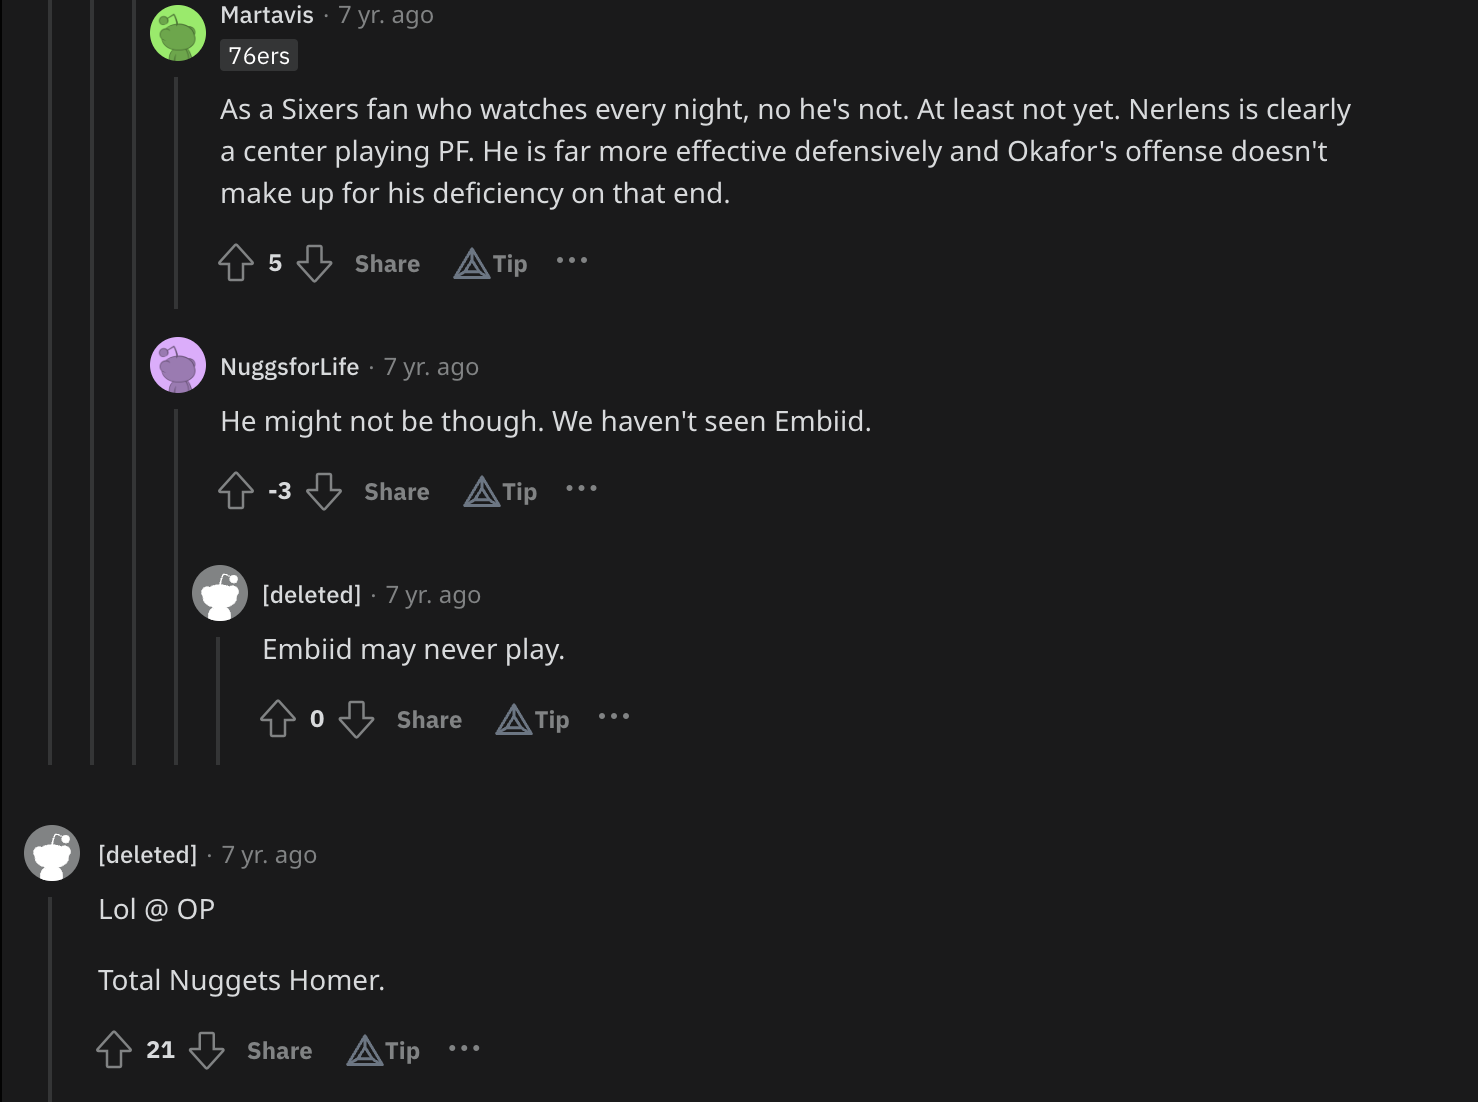The height and width of the screenshot is (1102, 1478).
Task: Open more options on 'Total Nuggets Homer' comment
Action: click(x=464, y=1048)
